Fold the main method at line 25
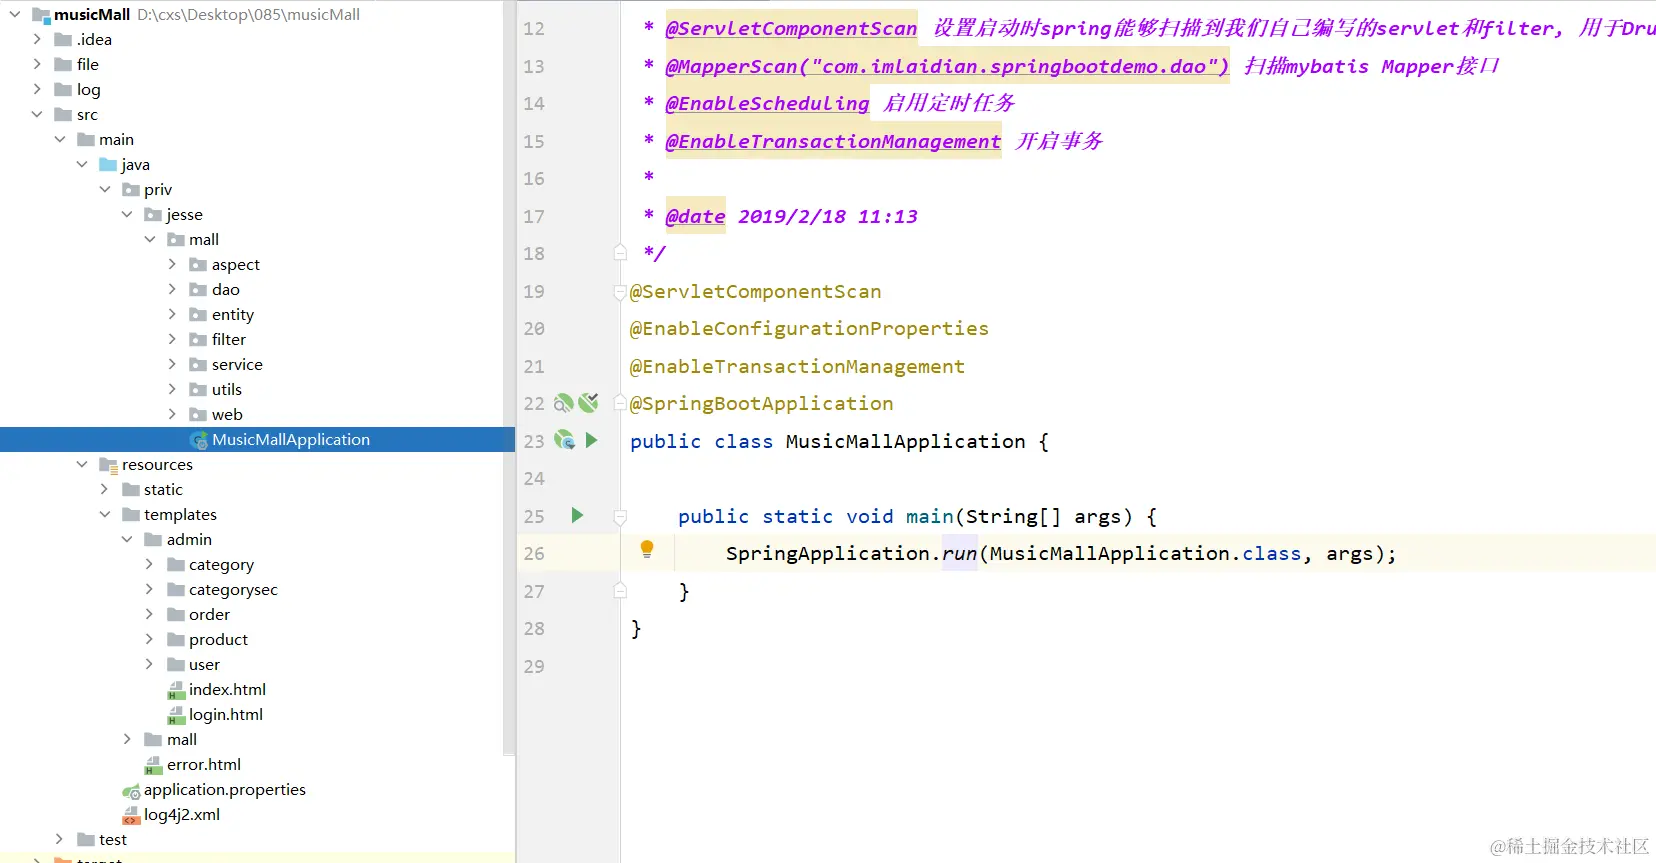The width and height of the screenshot is (1656, 863). pyautogui.click(x=620, y=516)
